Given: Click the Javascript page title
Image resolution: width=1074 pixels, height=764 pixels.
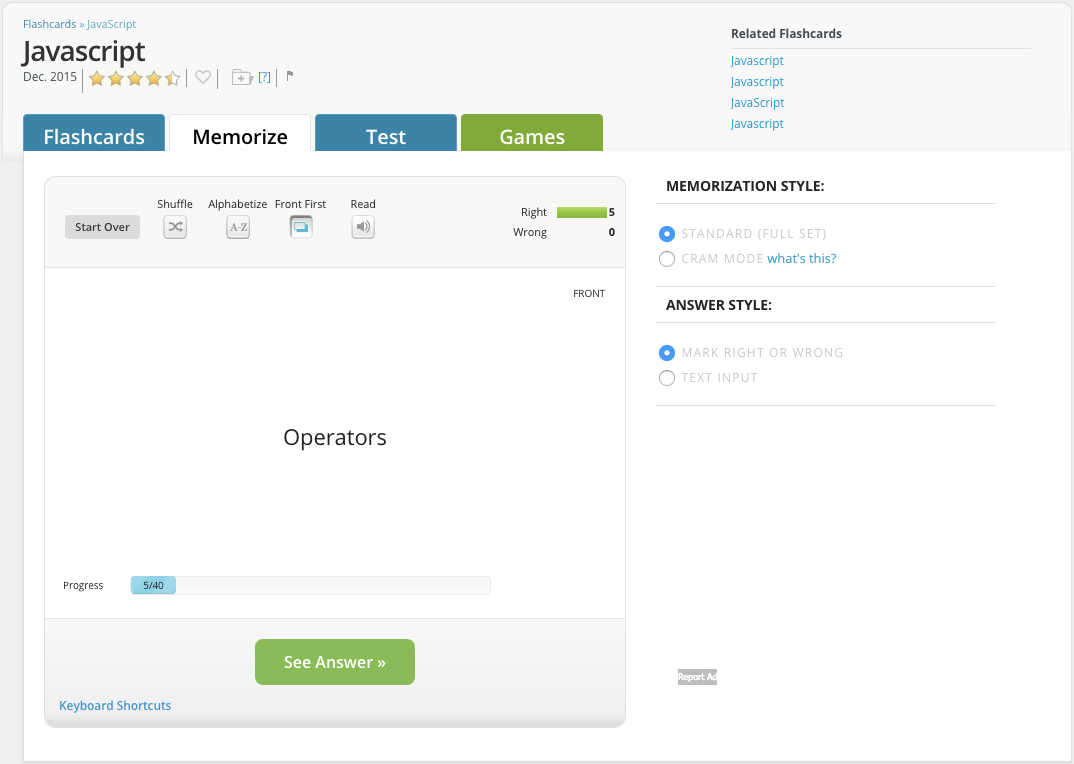Looking at the screenshot, I should (x=84, y=51).
